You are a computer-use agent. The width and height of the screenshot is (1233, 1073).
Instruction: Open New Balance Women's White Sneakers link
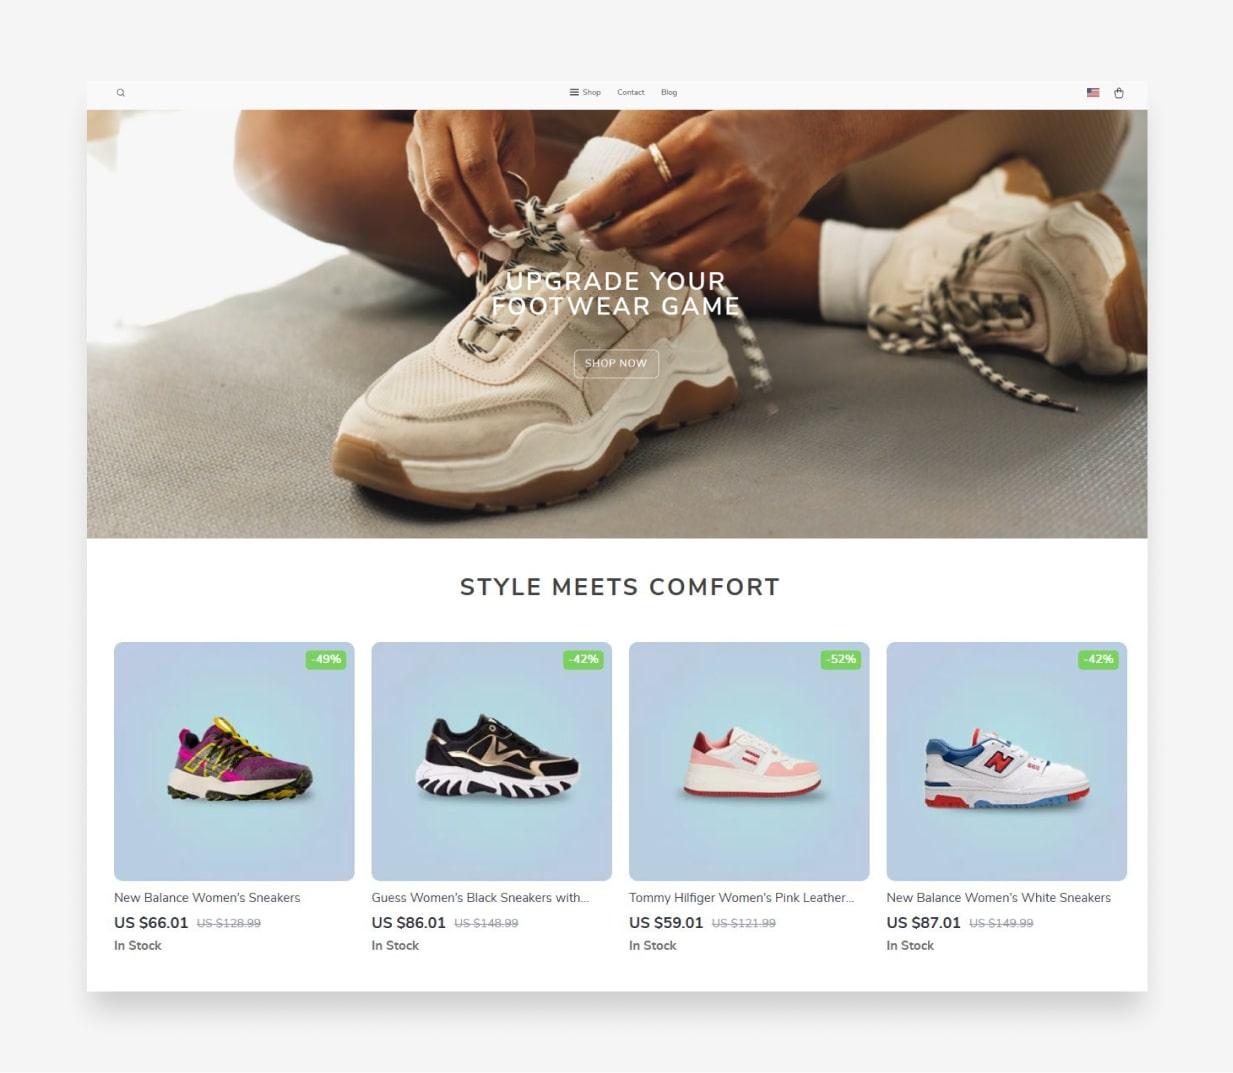(998, 898)
